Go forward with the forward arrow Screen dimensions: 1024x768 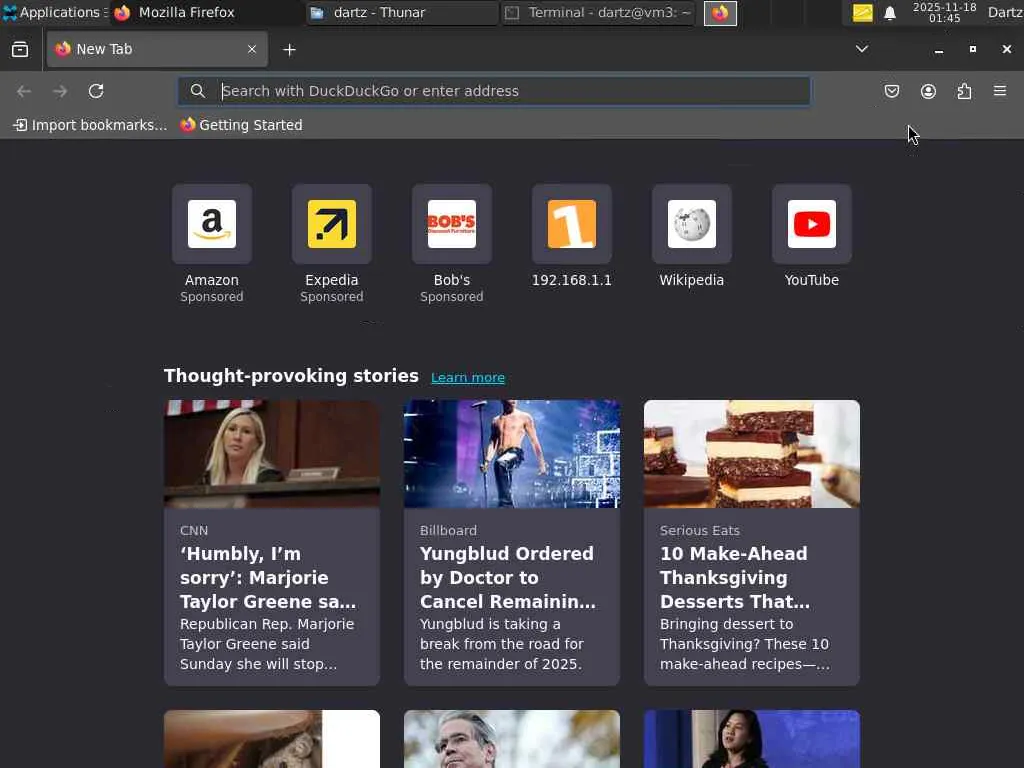60,91
